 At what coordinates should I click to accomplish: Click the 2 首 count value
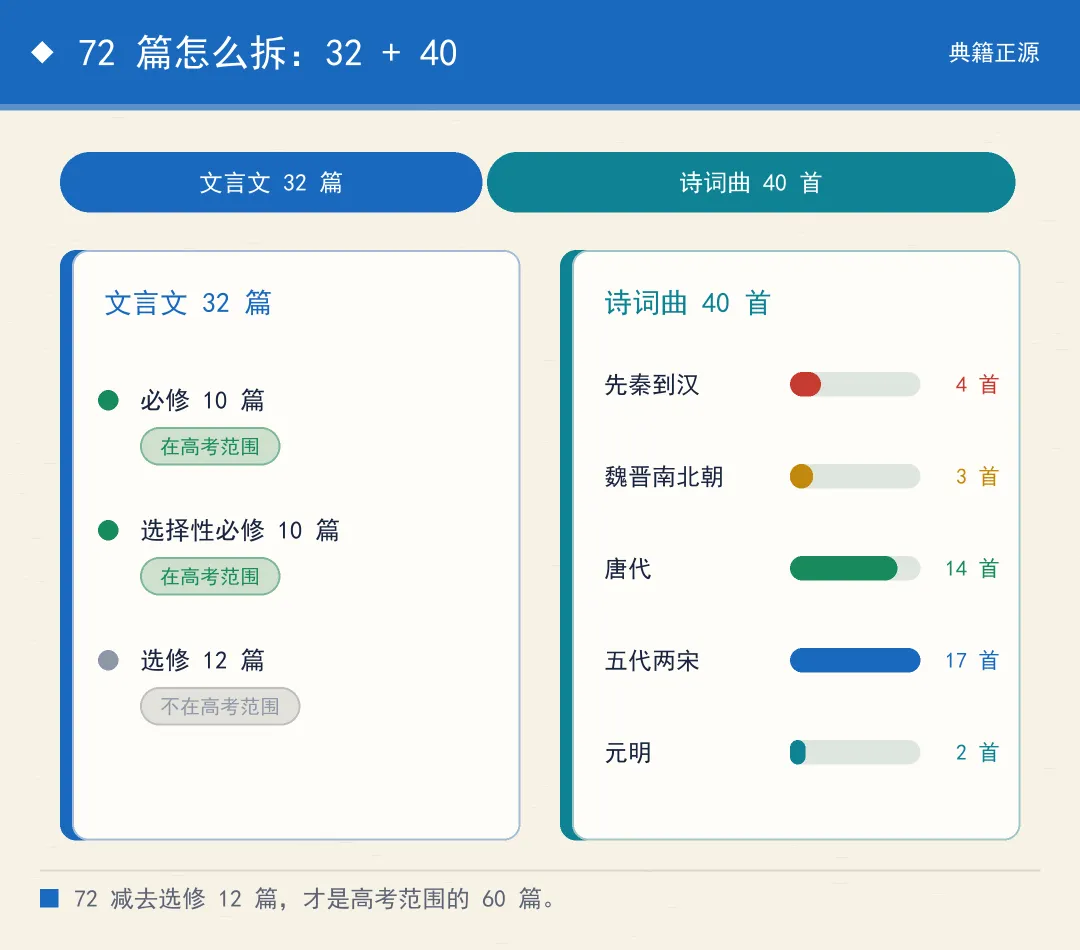977,753
